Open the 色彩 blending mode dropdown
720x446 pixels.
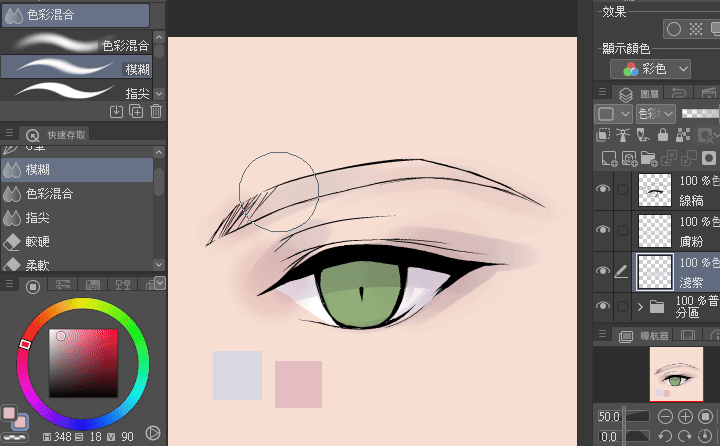click(x=655, y=113)
